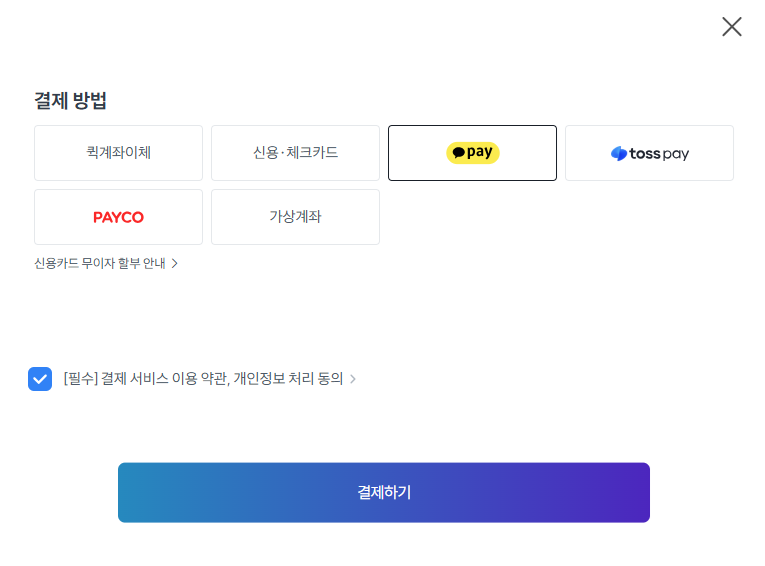Expand chevron beside 신용카드 무이자 할부 안내

coord(175,263)
